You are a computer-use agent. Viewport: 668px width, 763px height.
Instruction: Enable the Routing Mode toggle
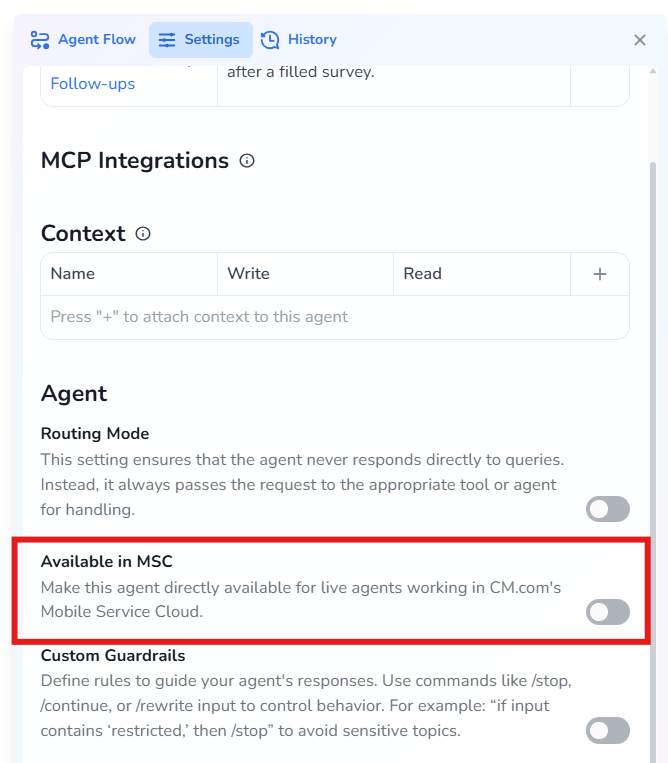(608, 509)
